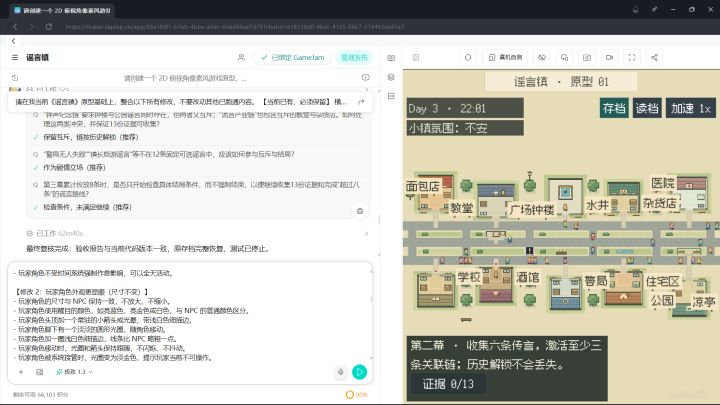
Task: Open the preview panel side icon
Action: pos(391,58)
